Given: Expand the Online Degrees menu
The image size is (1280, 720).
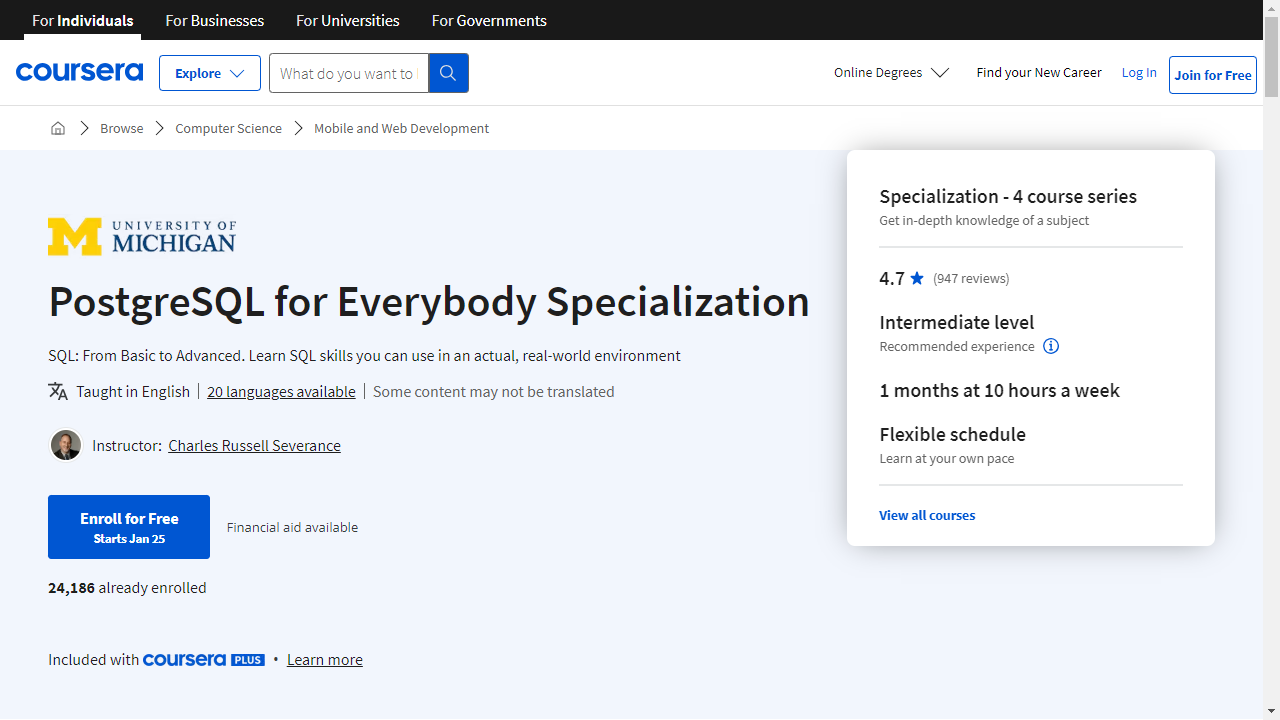Looking at the screenshot, I should (891, 73).
